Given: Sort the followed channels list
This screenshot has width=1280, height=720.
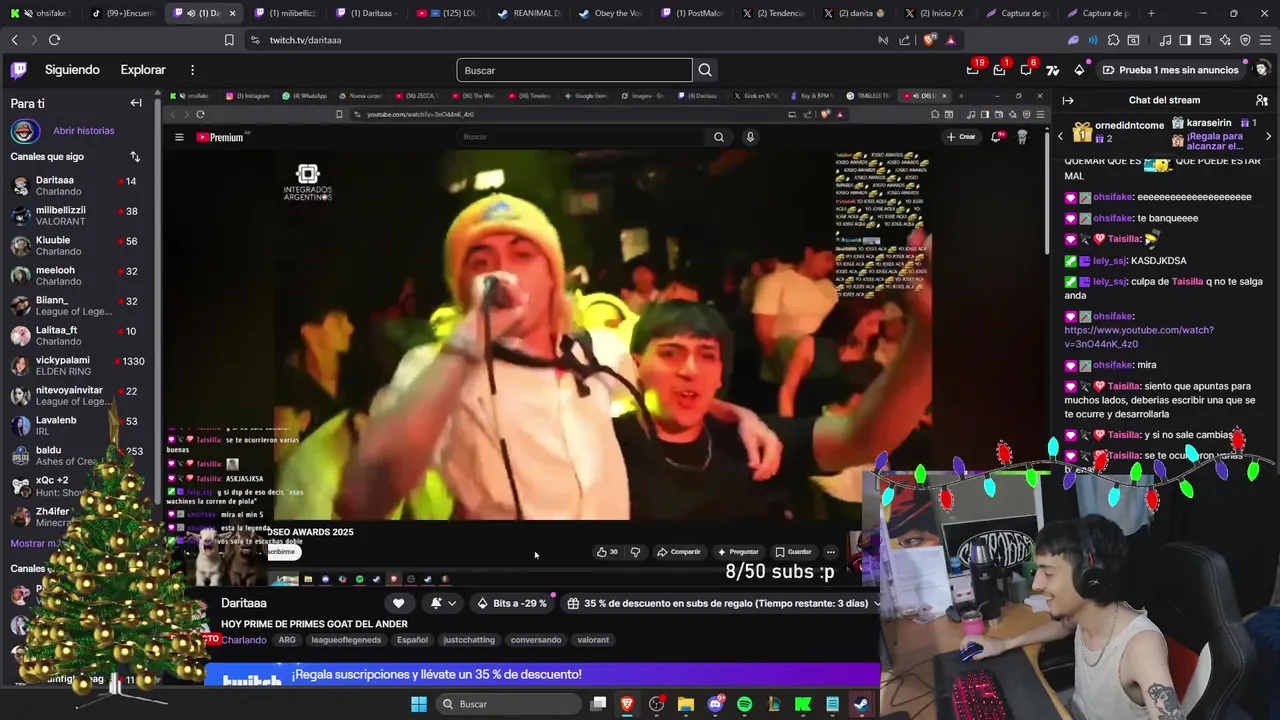Looking at the screenshot, I should [x=135, y=157].
